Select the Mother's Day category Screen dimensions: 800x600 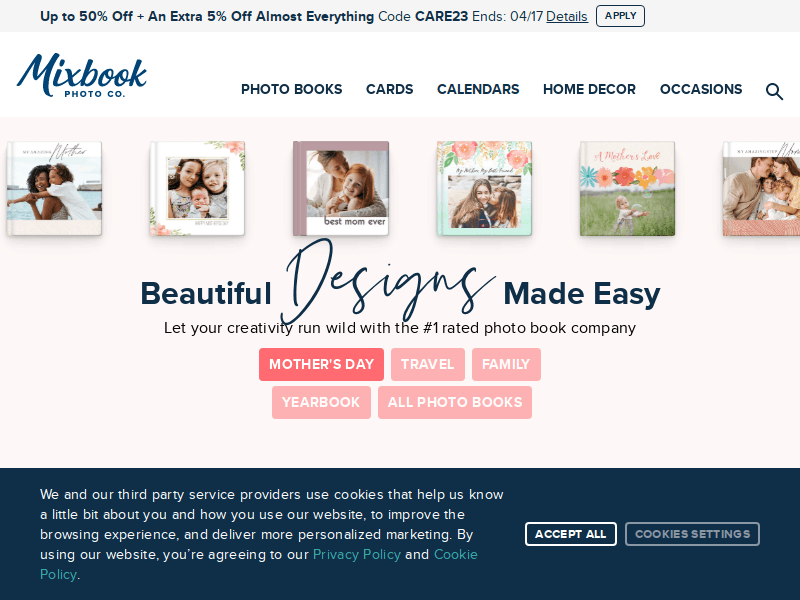point(321,364)
